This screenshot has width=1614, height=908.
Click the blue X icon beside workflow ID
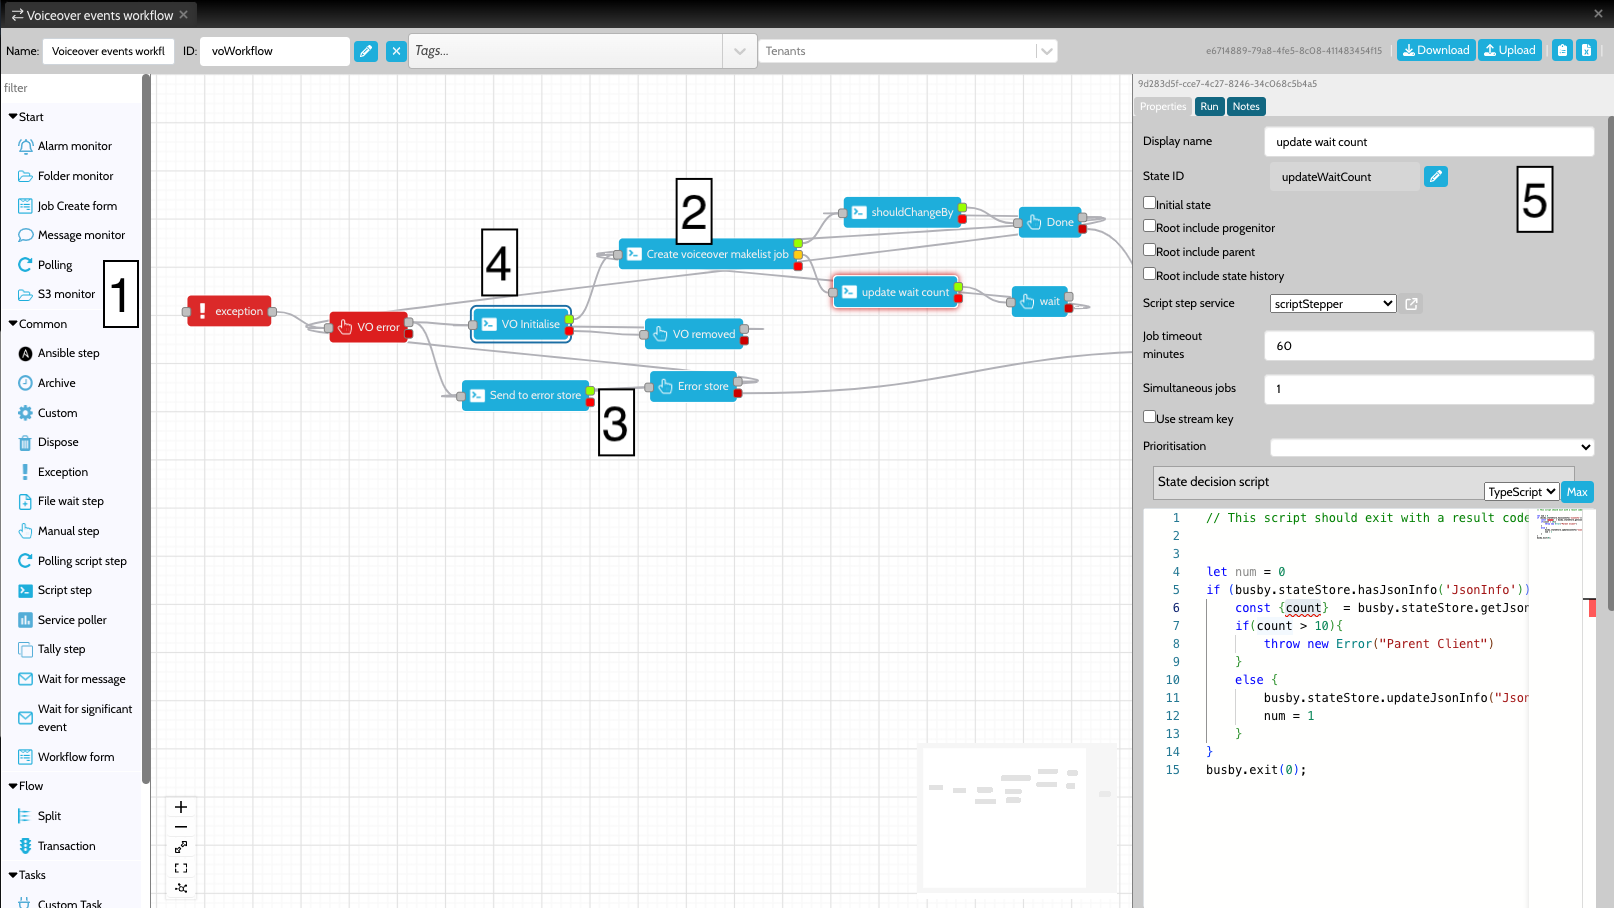[397, 51]
